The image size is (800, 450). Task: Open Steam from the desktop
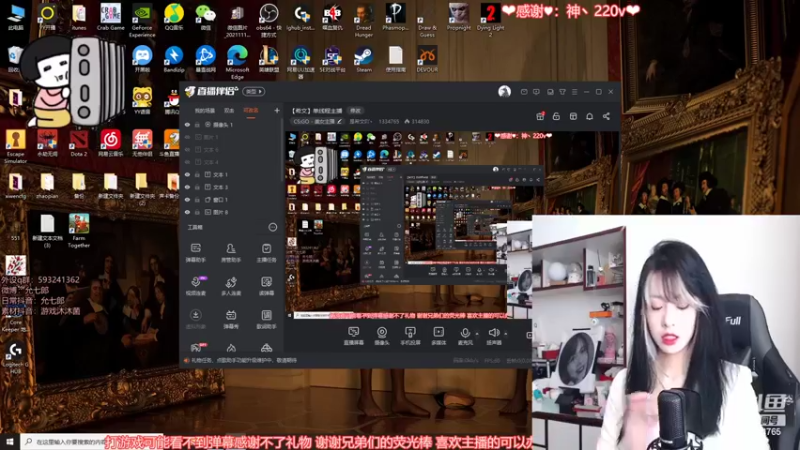(x=364, y=60)
